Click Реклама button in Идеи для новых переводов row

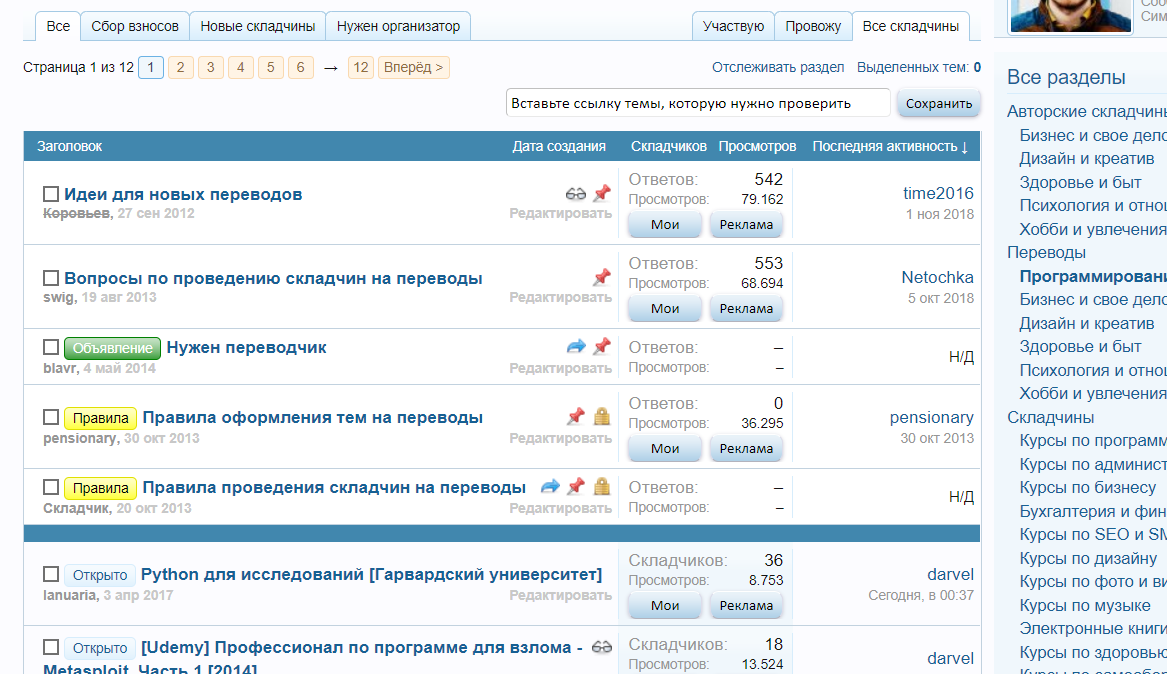tap(746, 224)
